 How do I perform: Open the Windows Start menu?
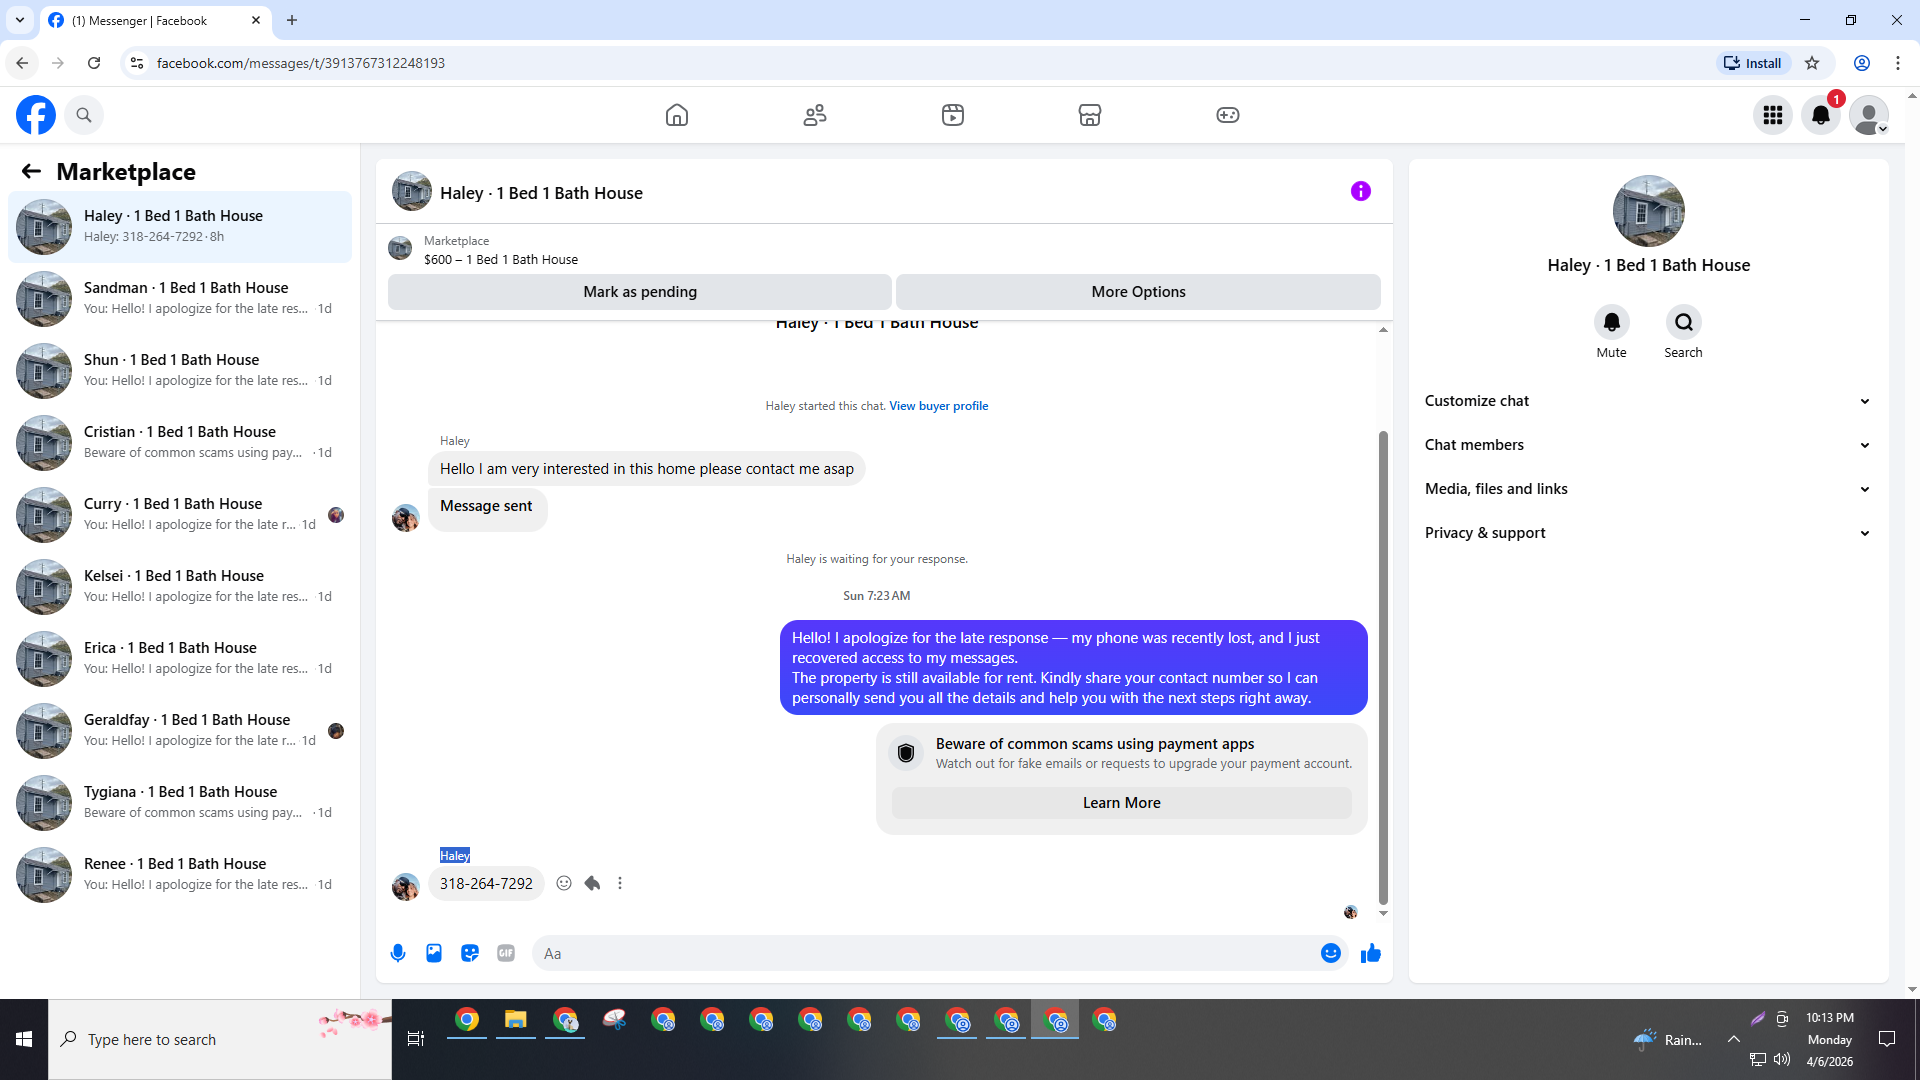coord(24,1040)
